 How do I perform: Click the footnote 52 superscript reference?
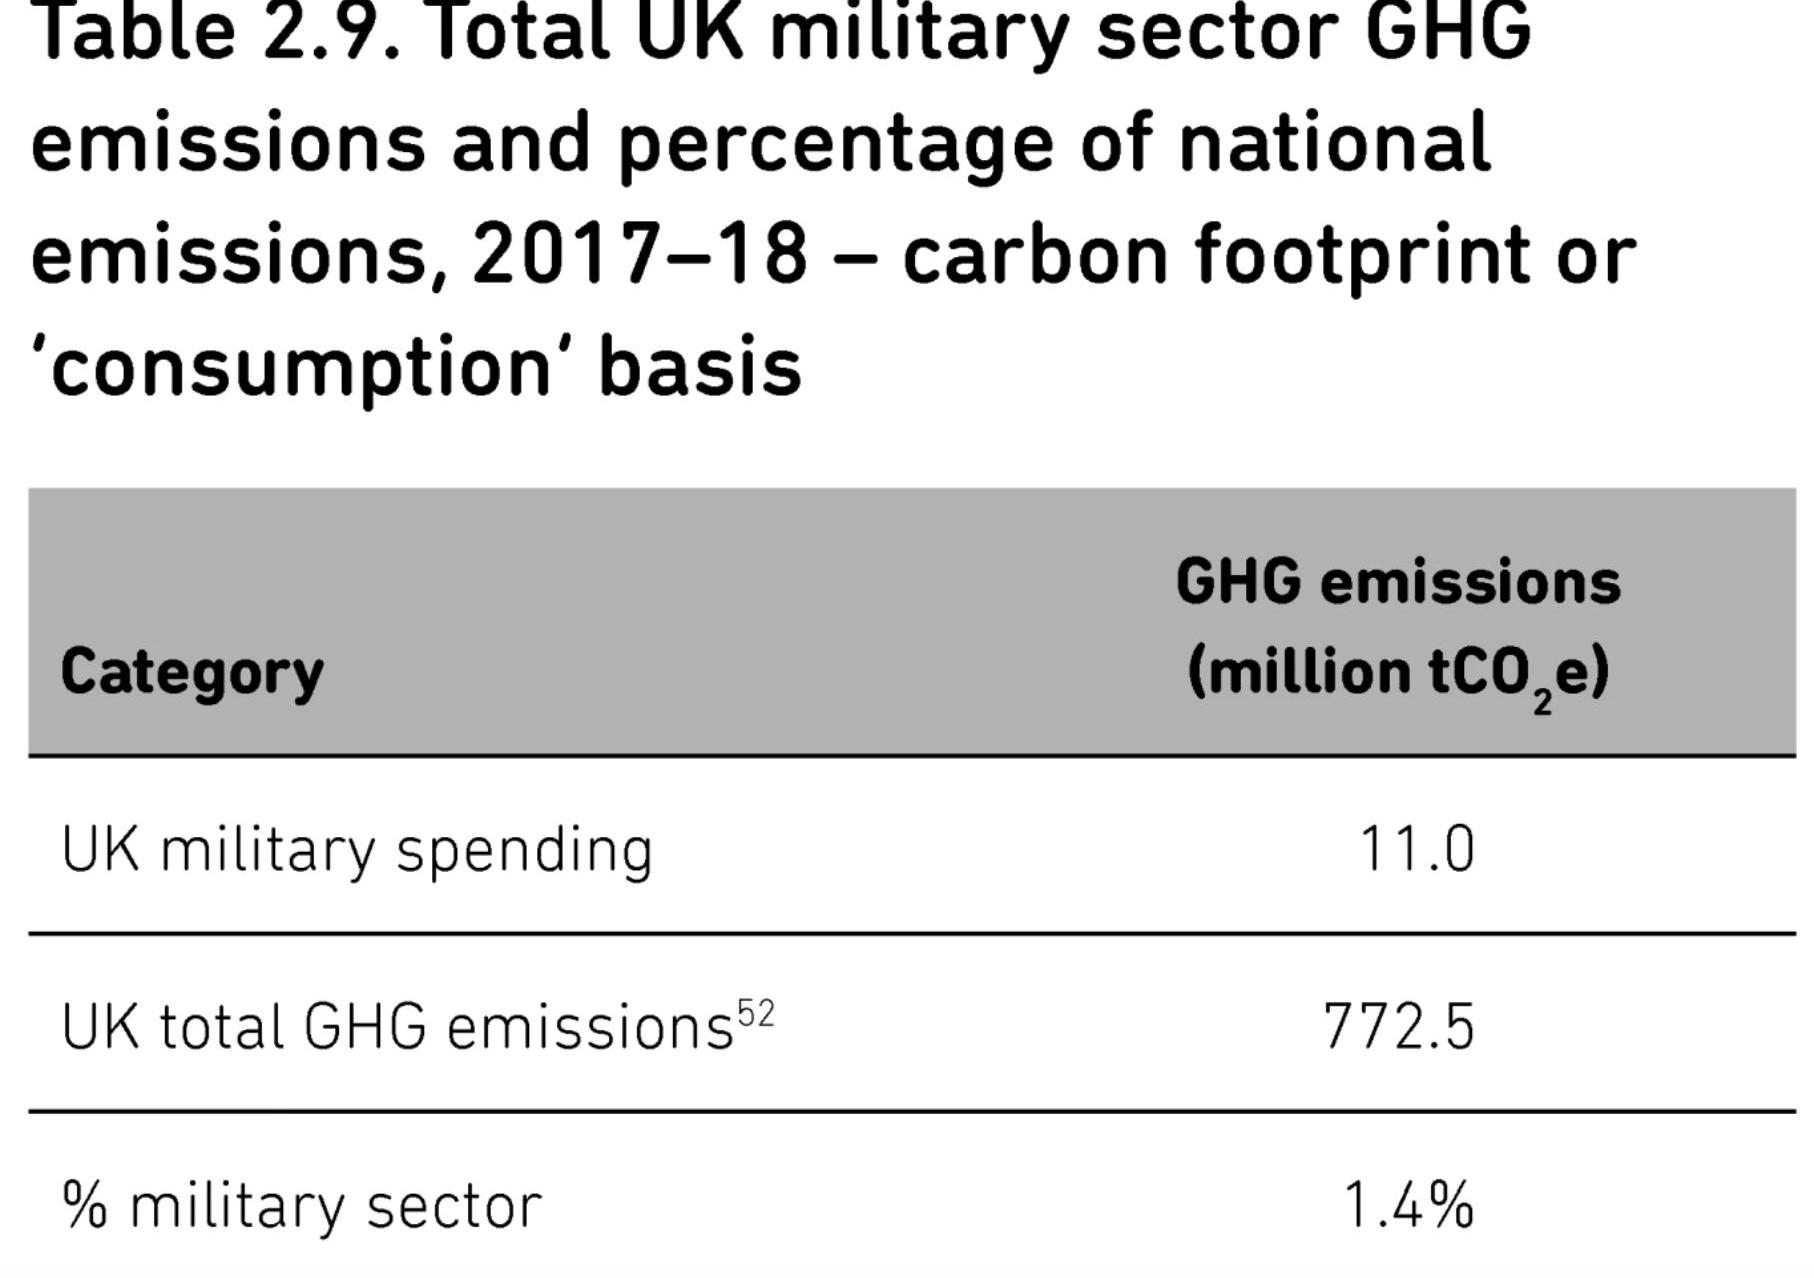coord(755,1014)
